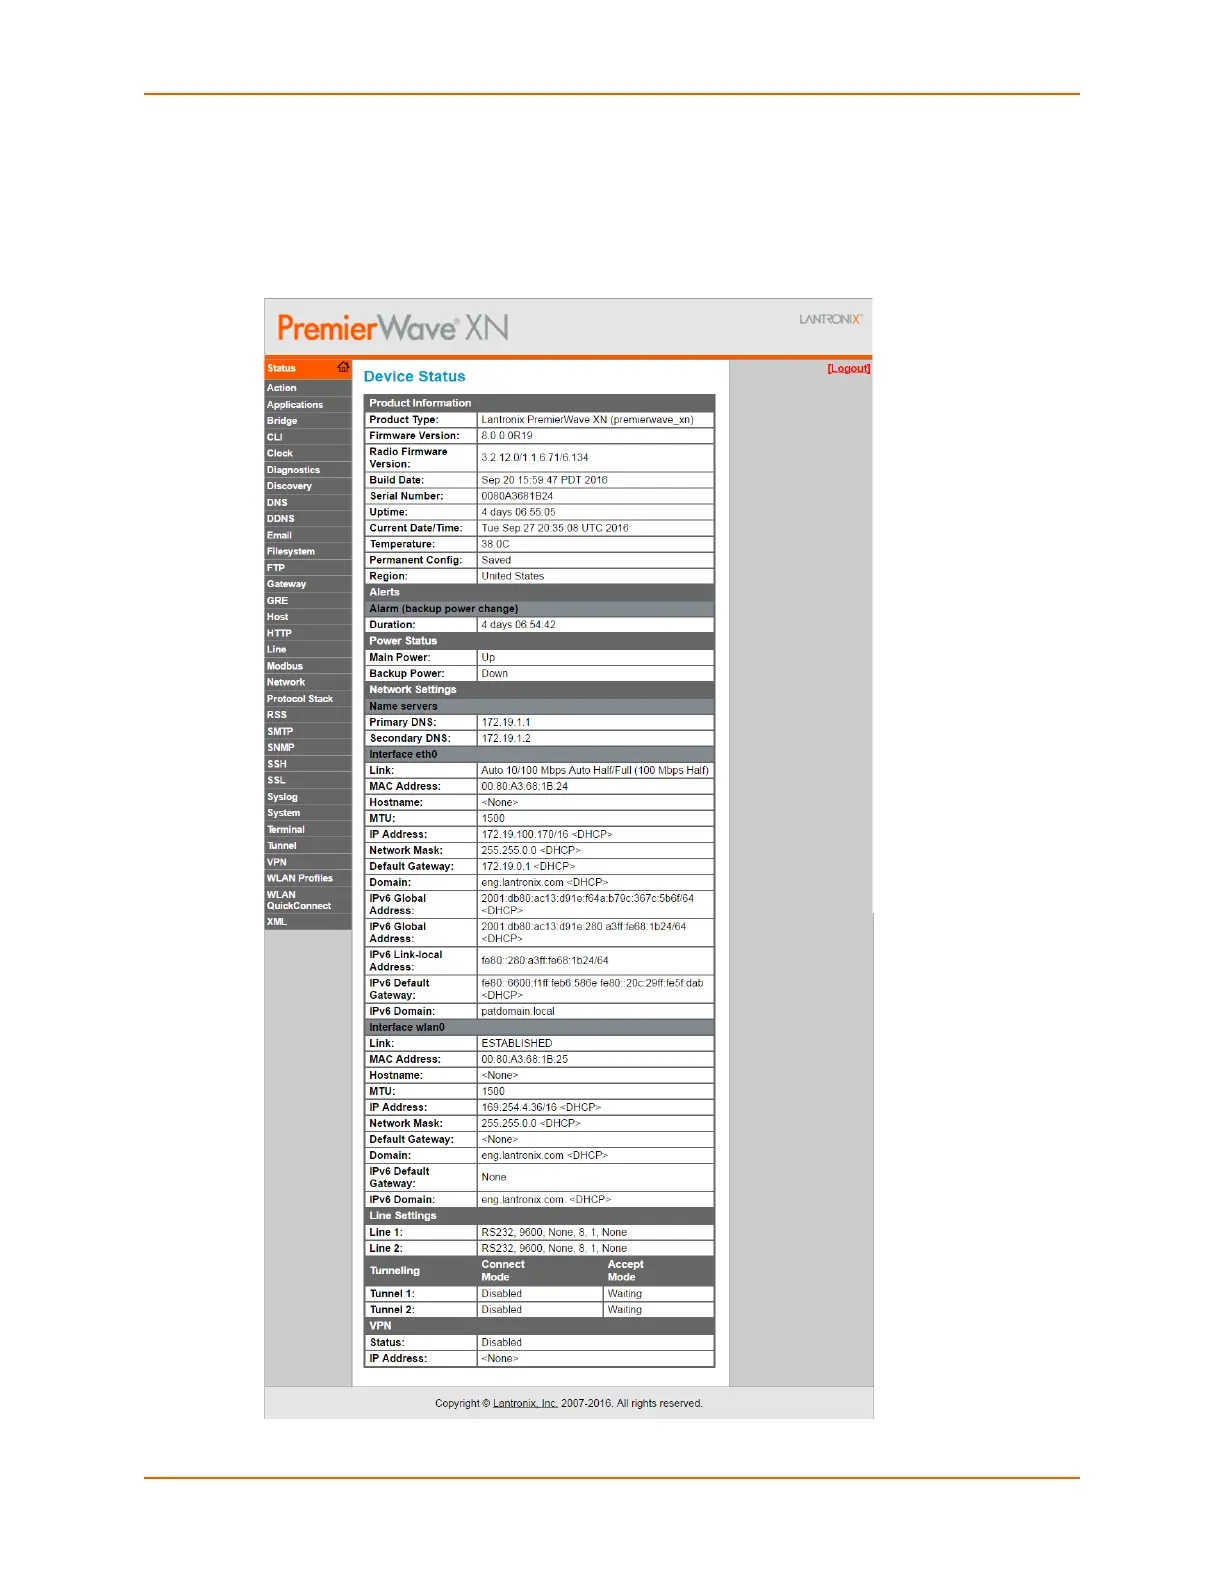Click Tunnel 2 accept mode Waiting
The width and height of the screenshot is (1224, 1584).
point(625,1309)
